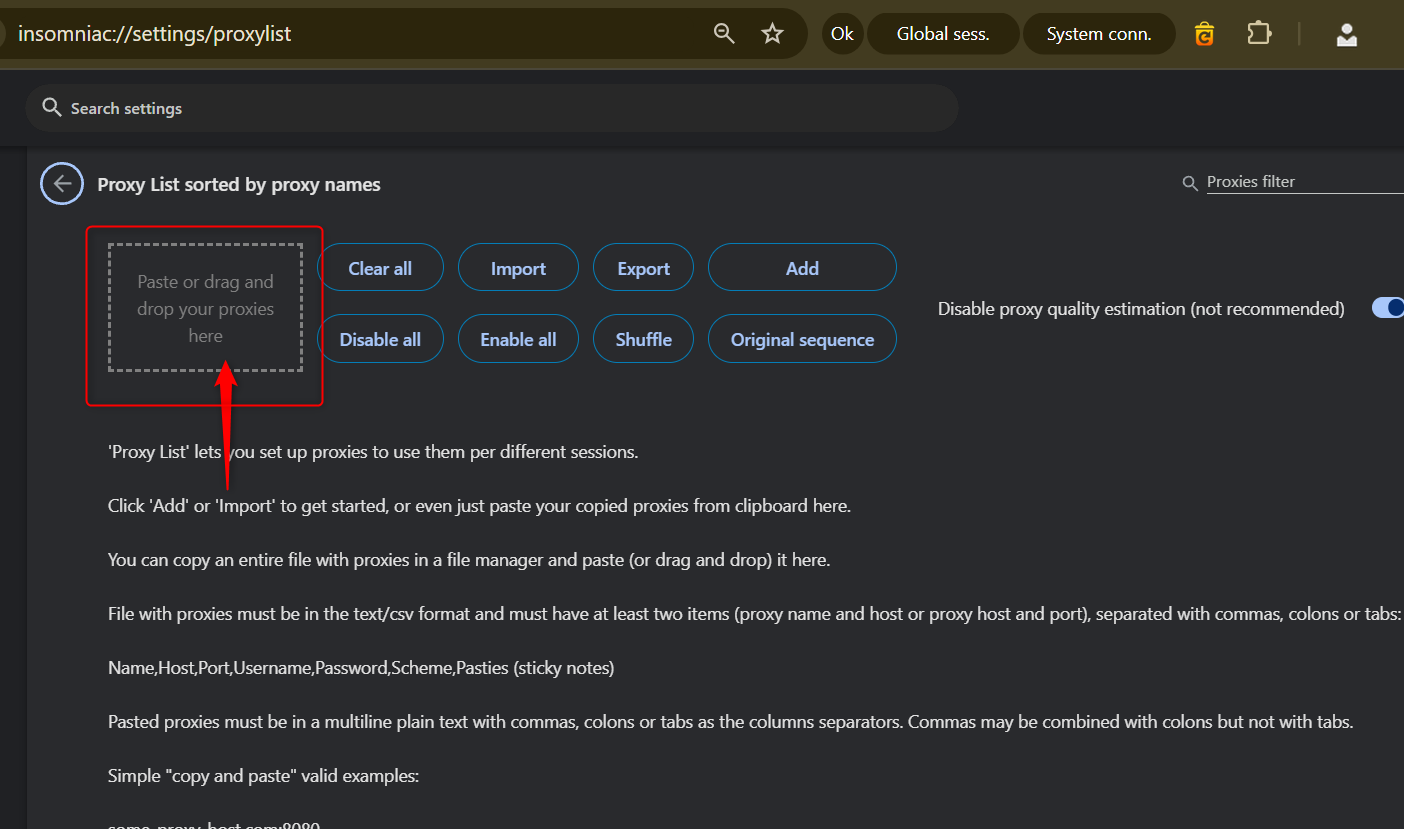Click the Disable all button
Screen dimensions: 1404x829
tap(380, 339)
